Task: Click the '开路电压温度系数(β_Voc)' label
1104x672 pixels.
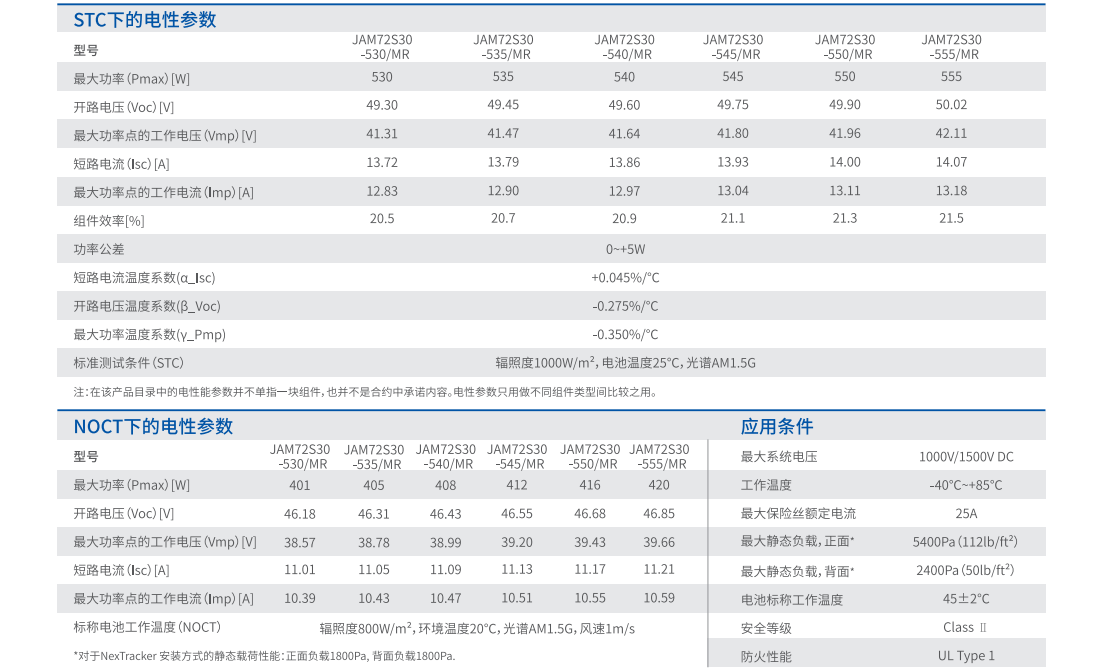Action: [147, 306]
